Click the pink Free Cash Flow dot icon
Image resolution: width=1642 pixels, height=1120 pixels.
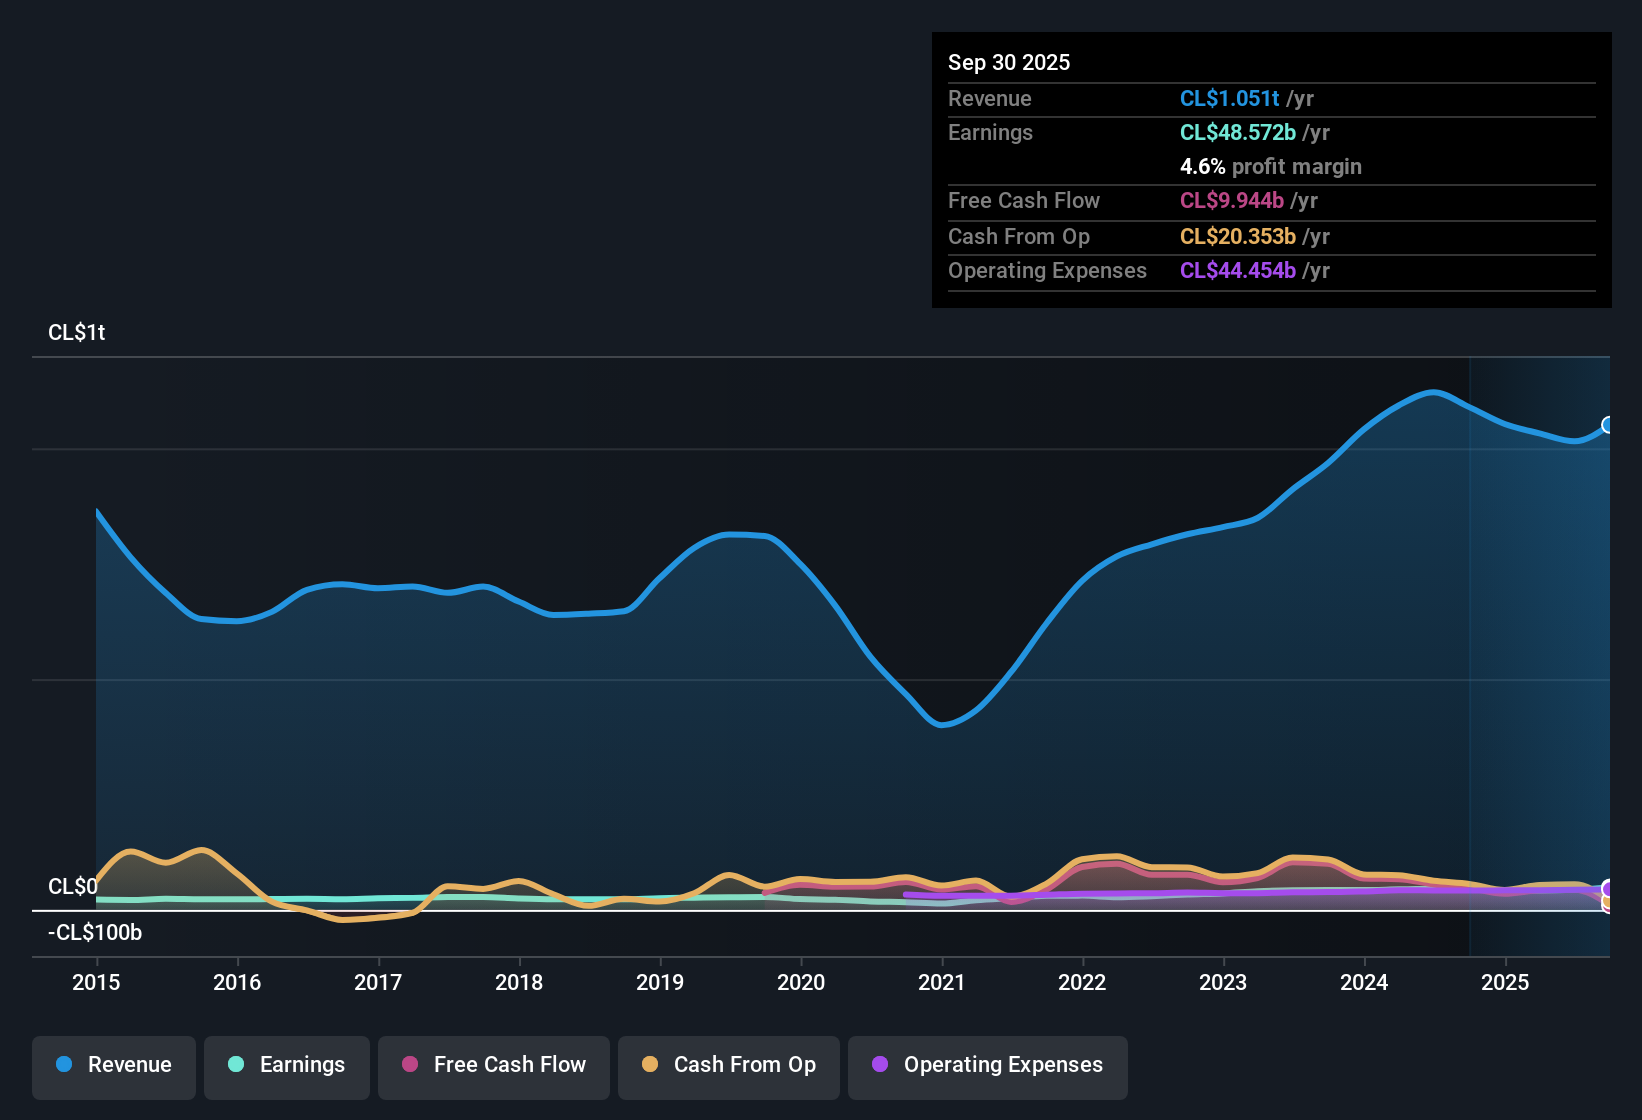(408, 1066)
